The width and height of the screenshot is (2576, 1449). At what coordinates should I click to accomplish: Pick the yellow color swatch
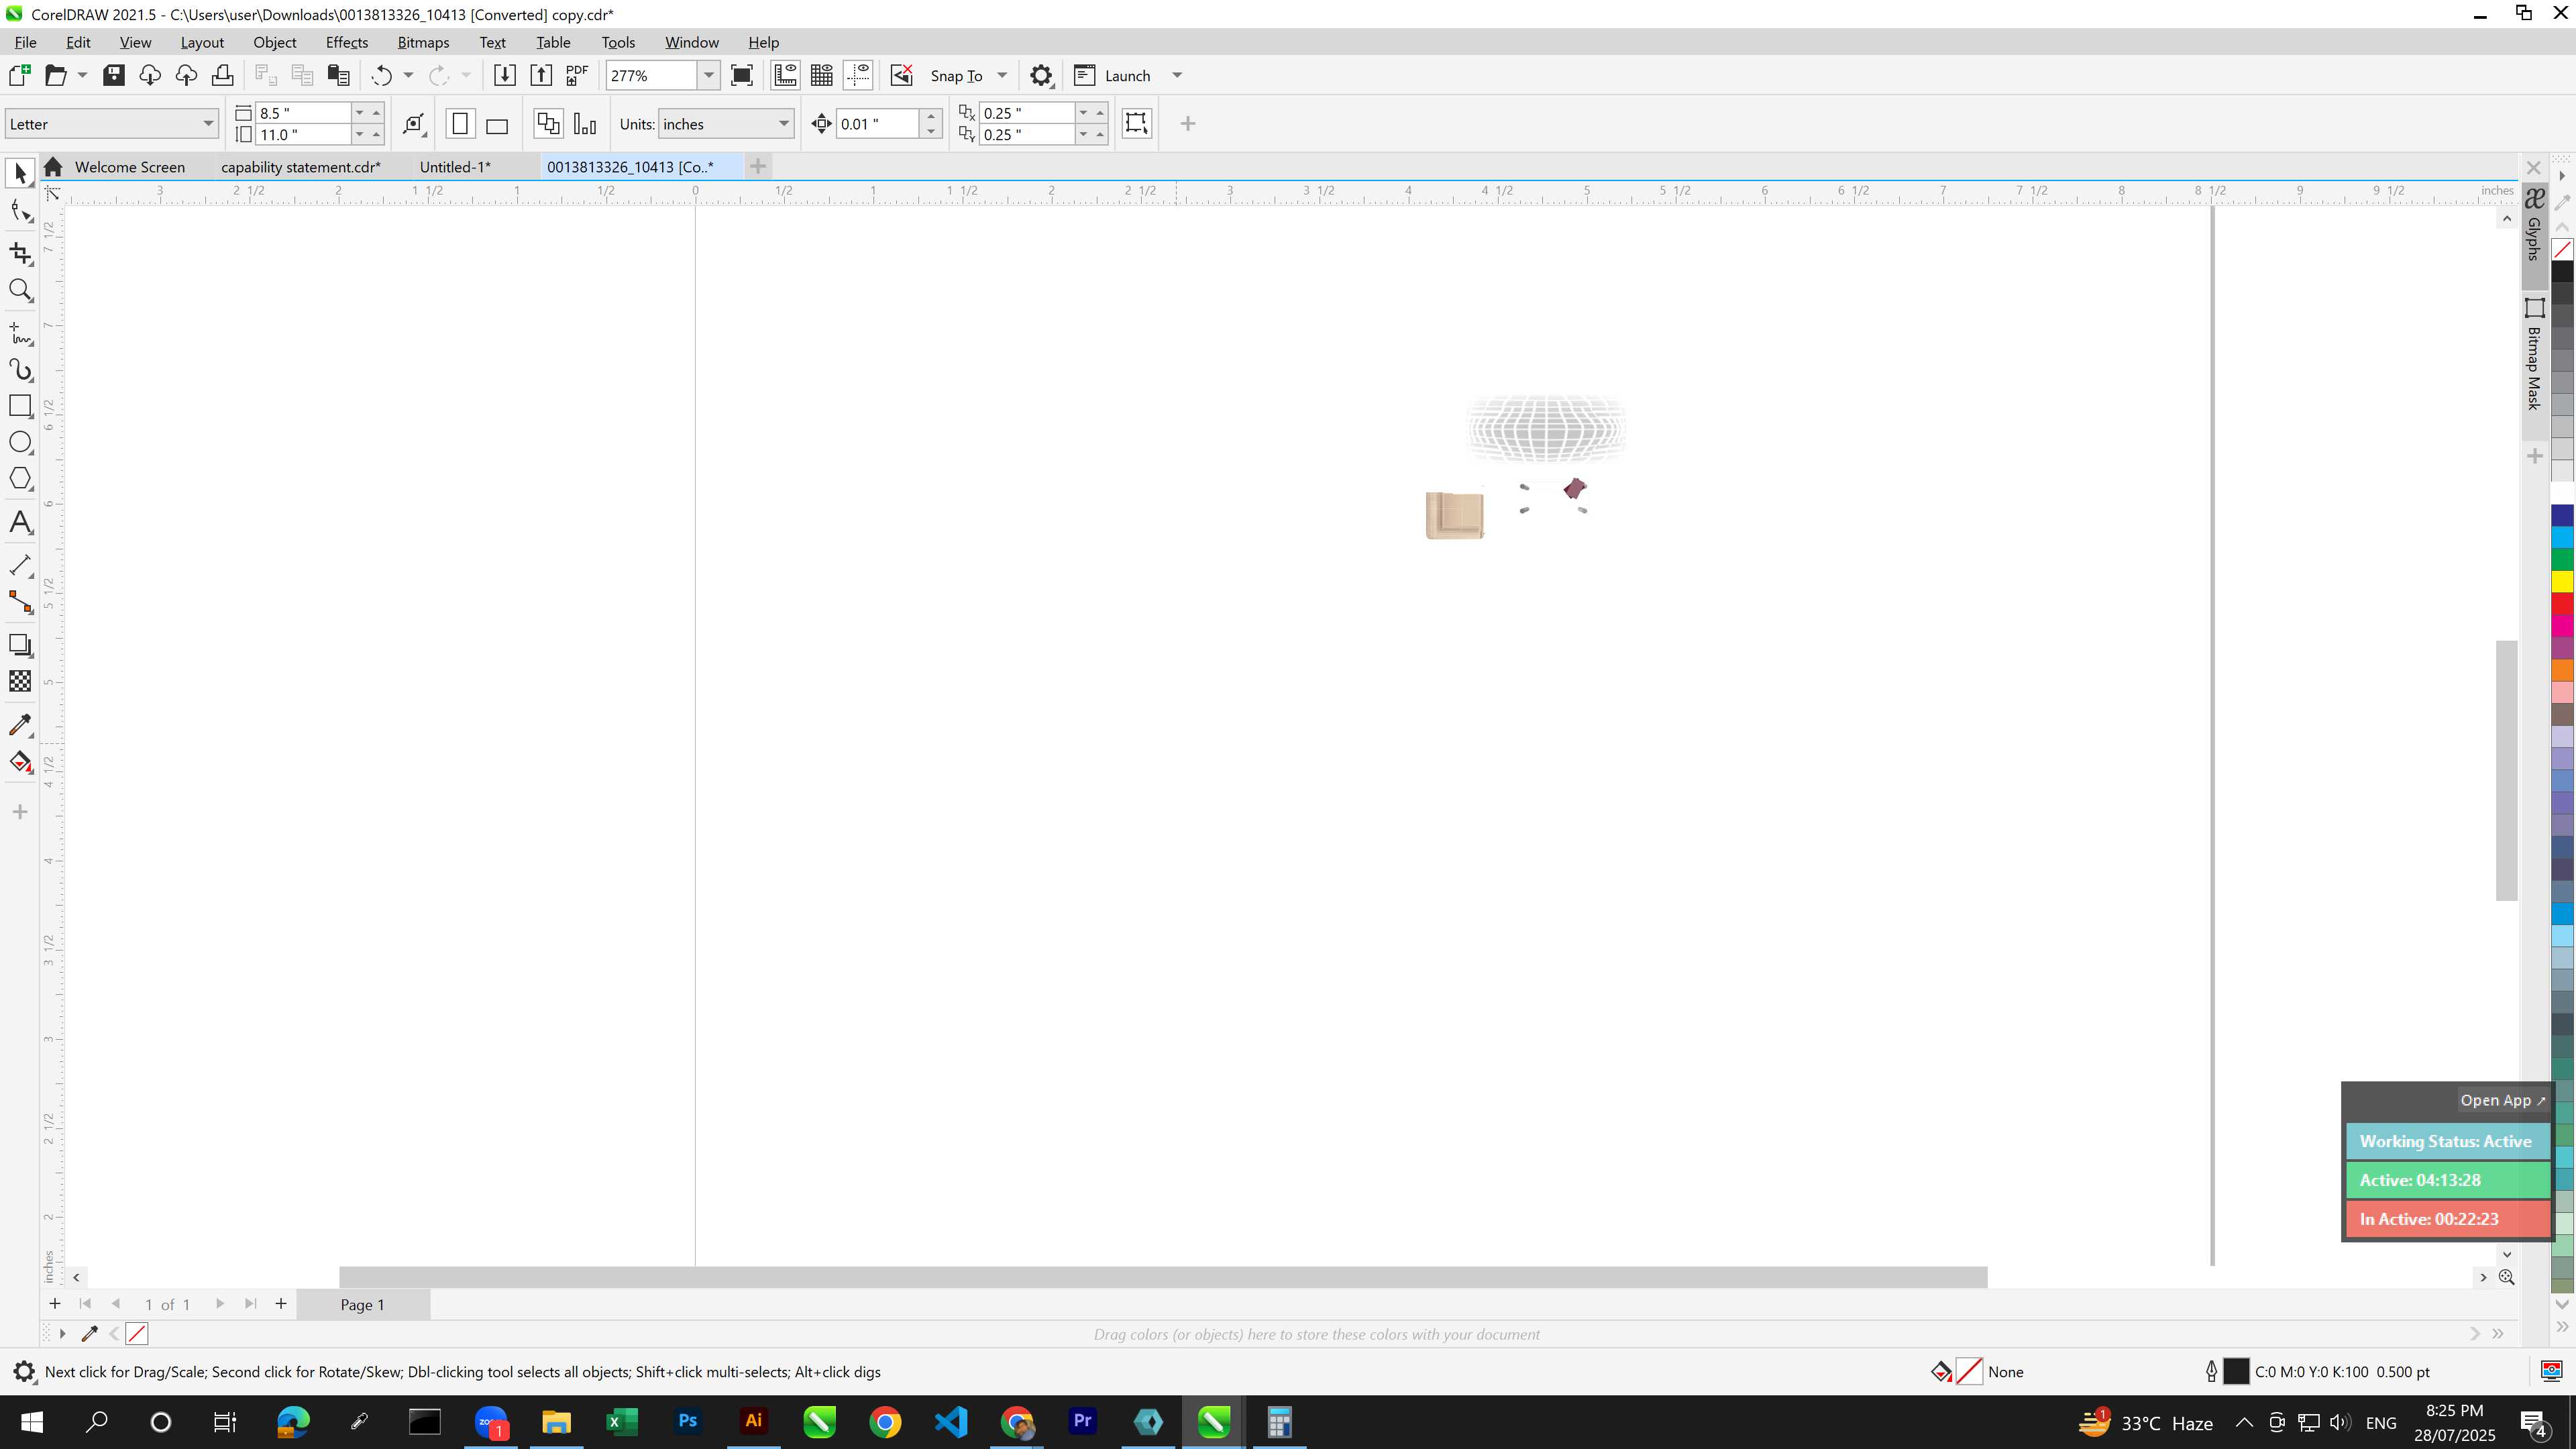click(x=2563, y=582)
